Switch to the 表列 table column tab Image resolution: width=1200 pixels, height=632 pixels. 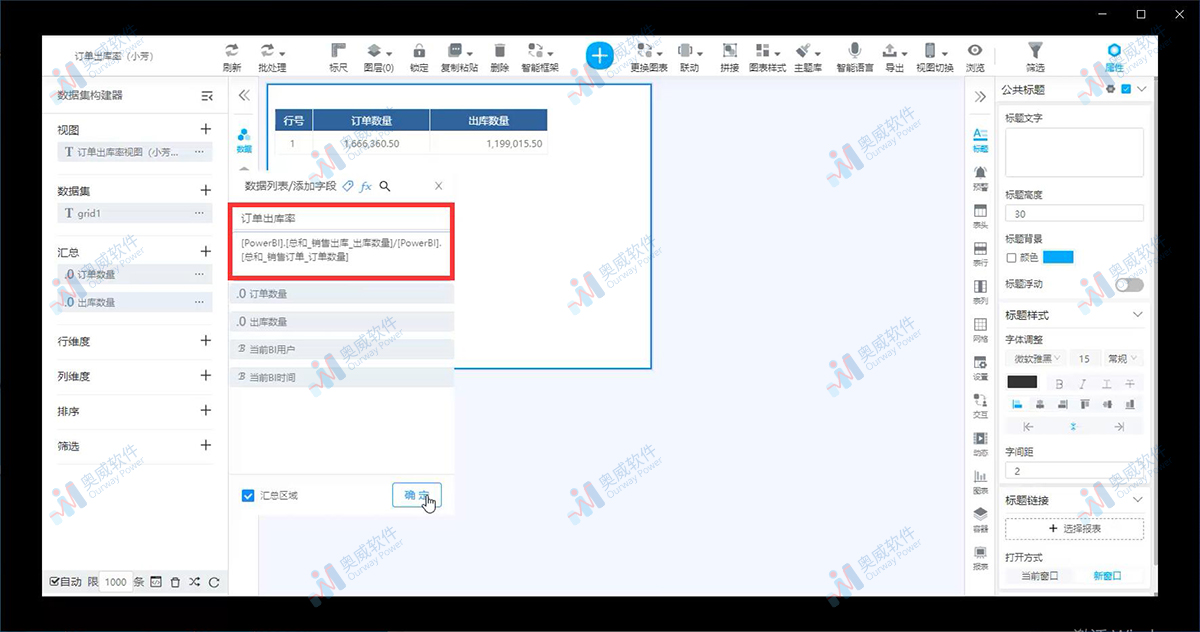coord(980,293)
